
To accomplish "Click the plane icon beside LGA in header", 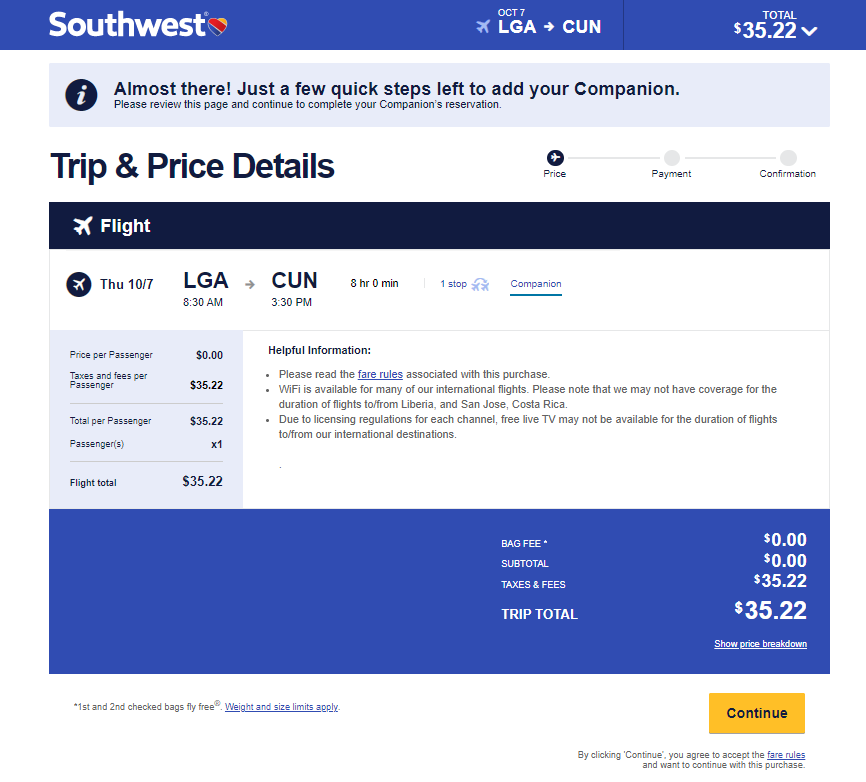I will tap(483, 27).
